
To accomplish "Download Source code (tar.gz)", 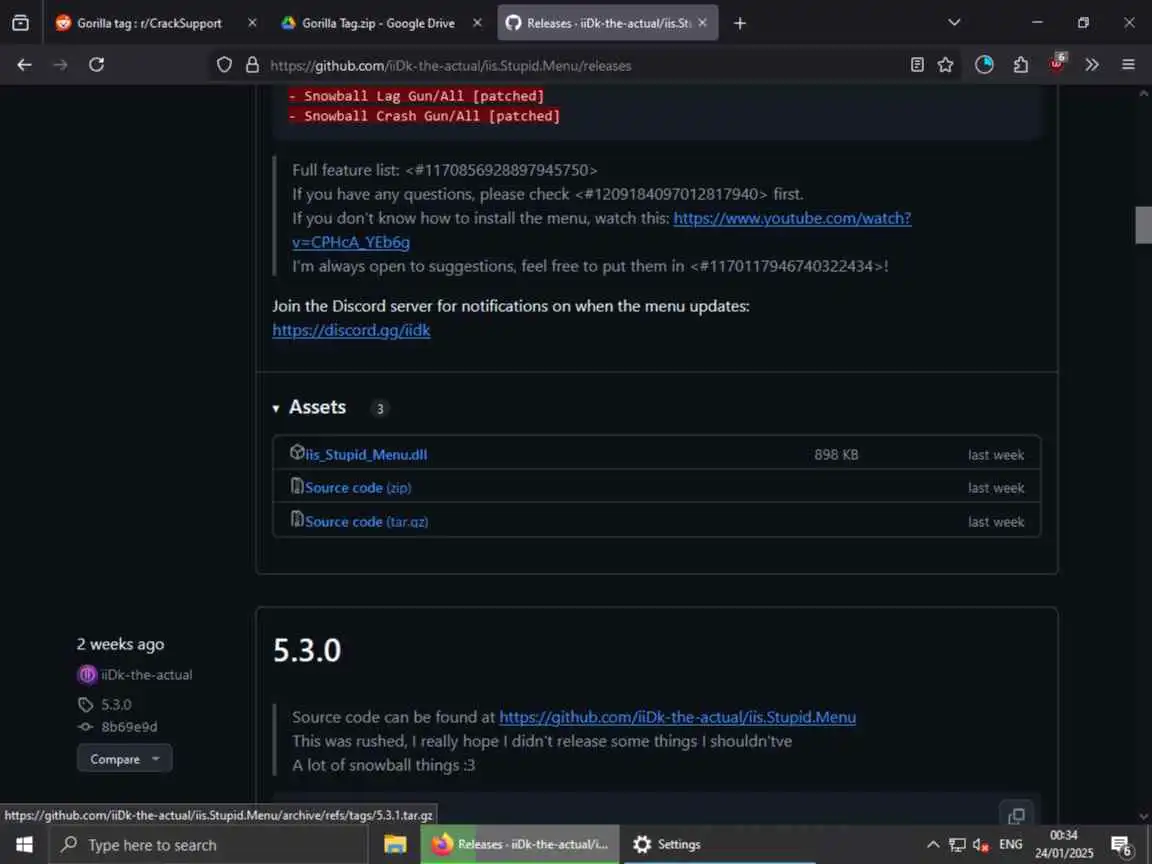I will (367, 522).
